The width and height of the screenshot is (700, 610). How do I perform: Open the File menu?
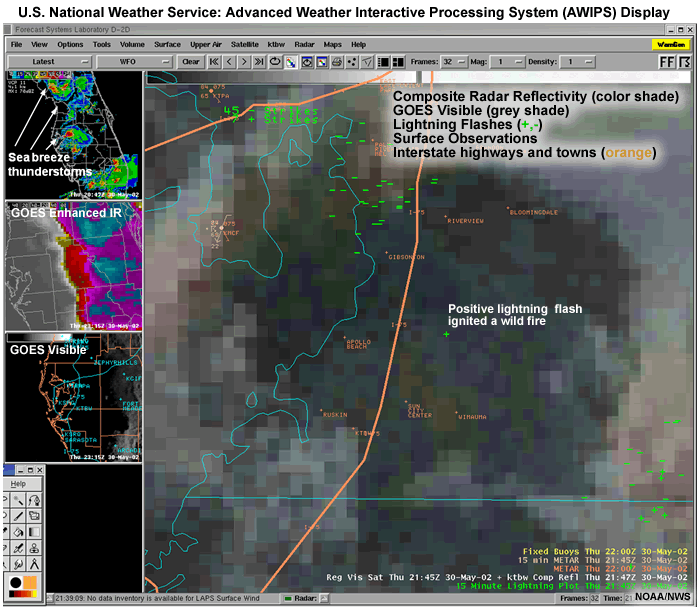16,44
